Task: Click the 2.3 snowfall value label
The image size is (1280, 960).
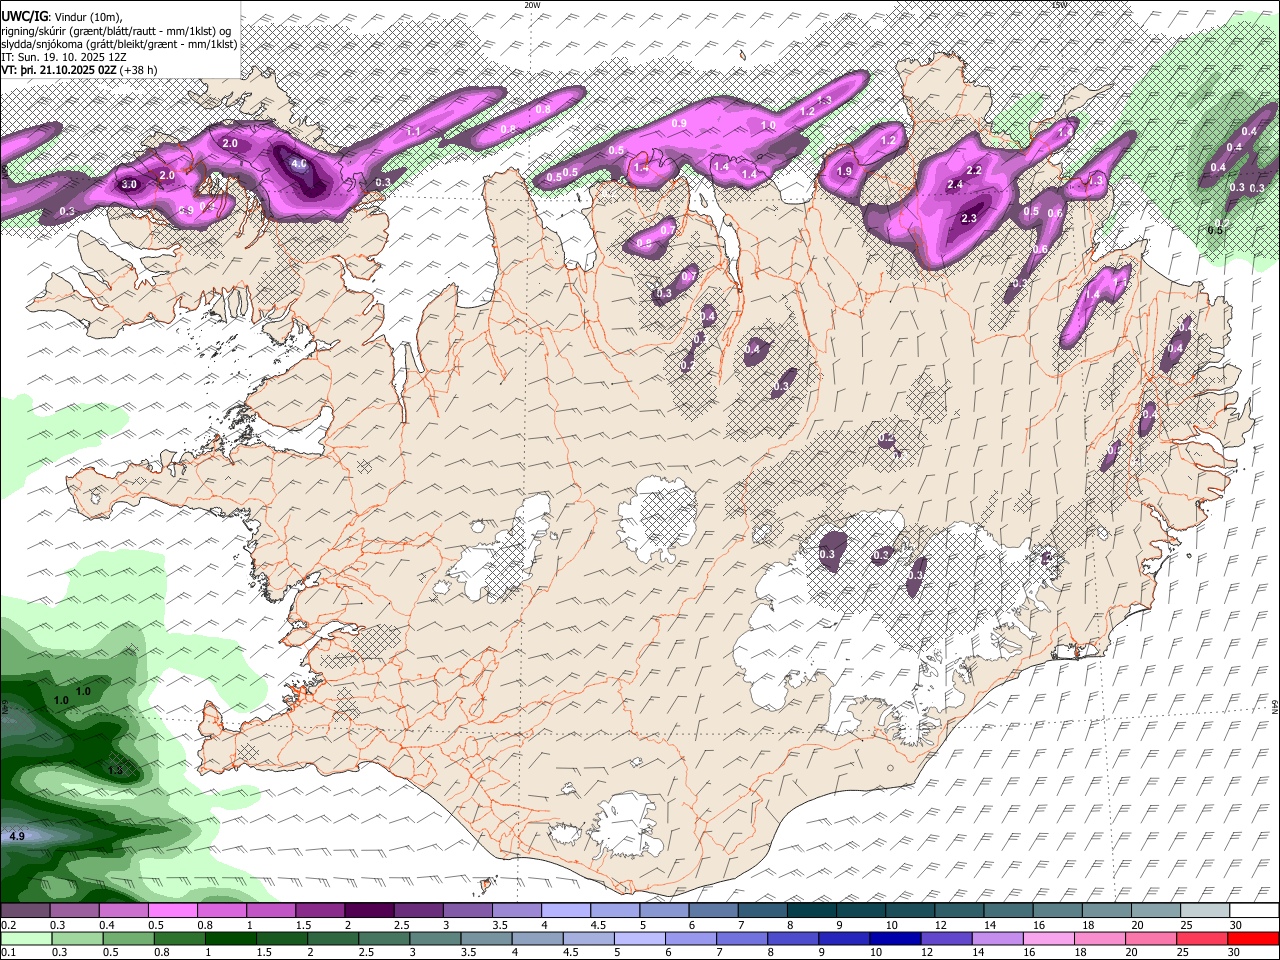Action: (968, 218)
